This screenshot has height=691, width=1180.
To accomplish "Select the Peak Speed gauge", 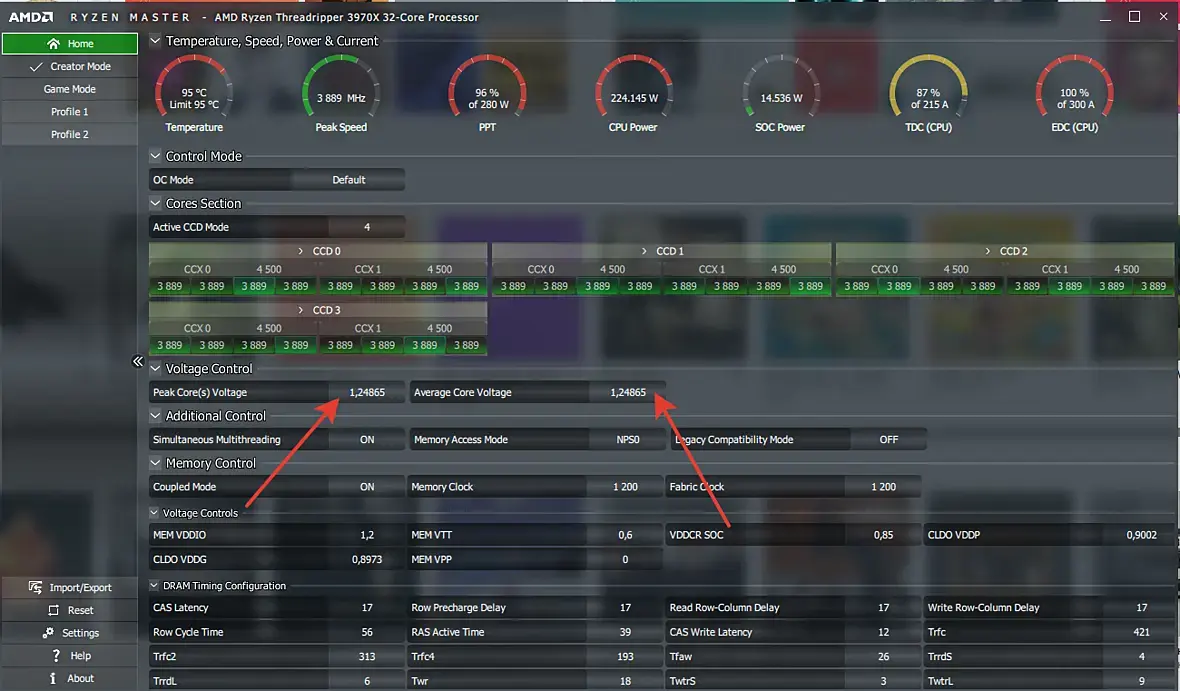I will (x=341, y=94).
